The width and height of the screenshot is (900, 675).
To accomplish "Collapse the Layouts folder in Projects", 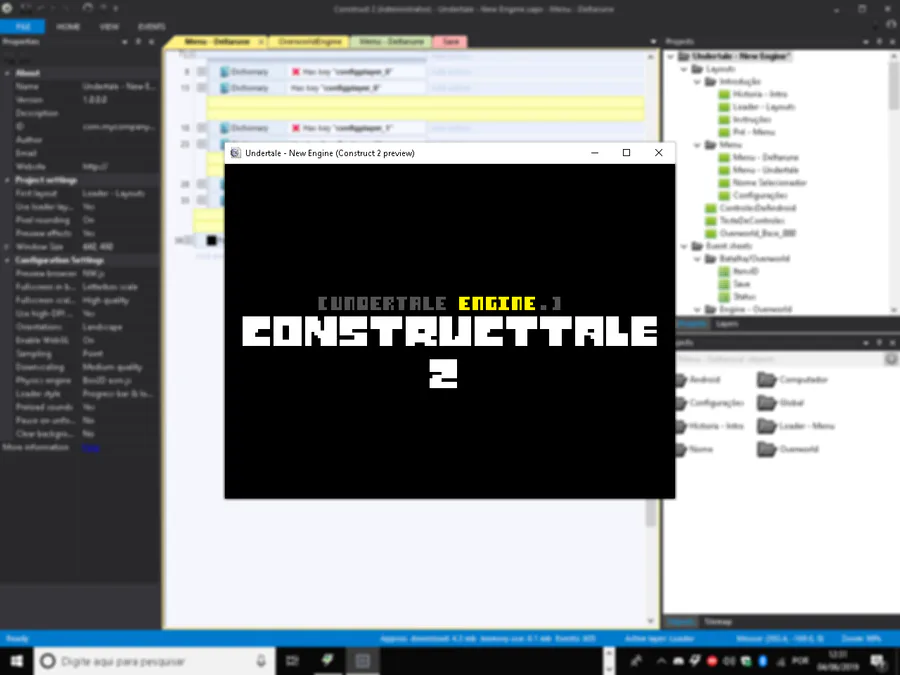I will [x=684, y=69].
